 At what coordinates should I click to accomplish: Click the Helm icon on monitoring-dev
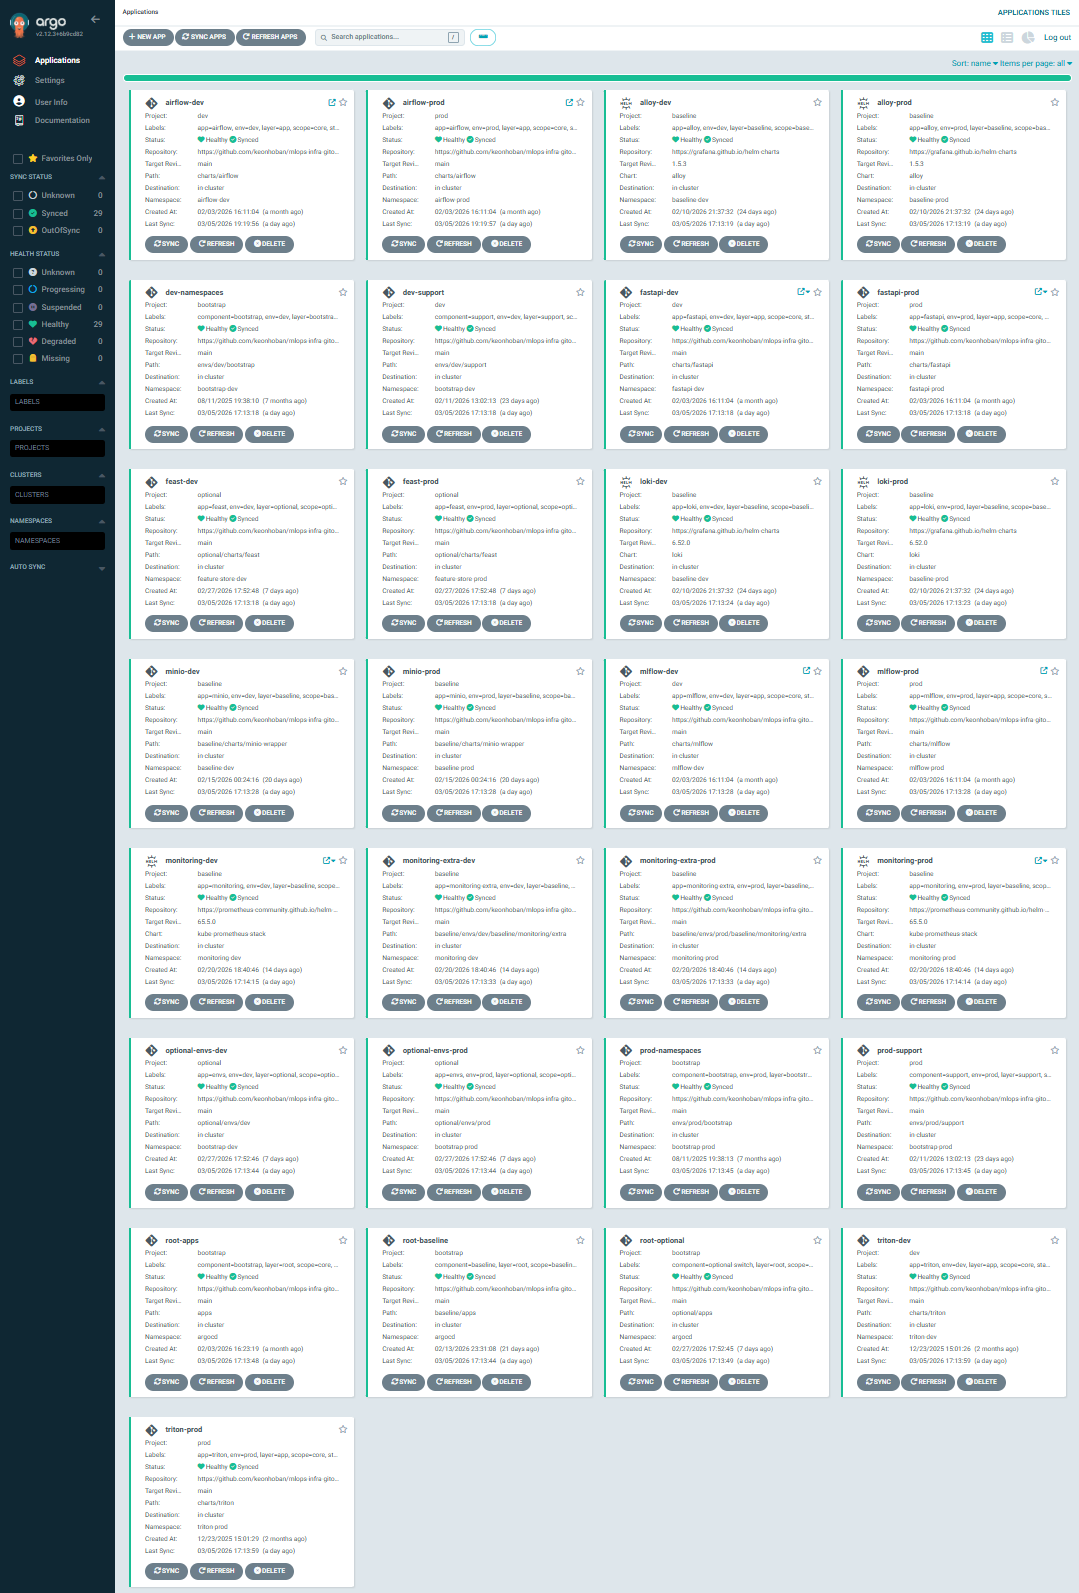(152, 861)
